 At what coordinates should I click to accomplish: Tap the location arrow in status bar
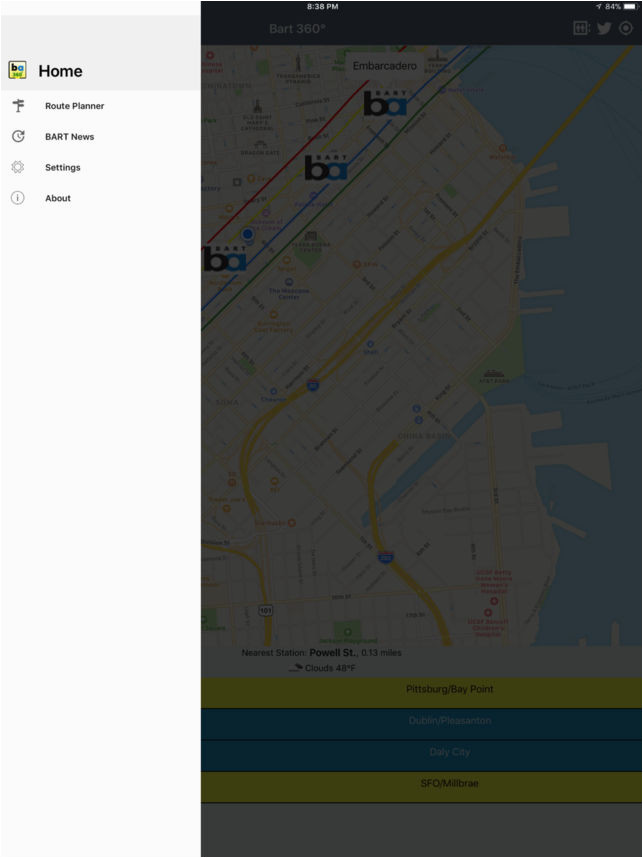(x=599, y=7)
